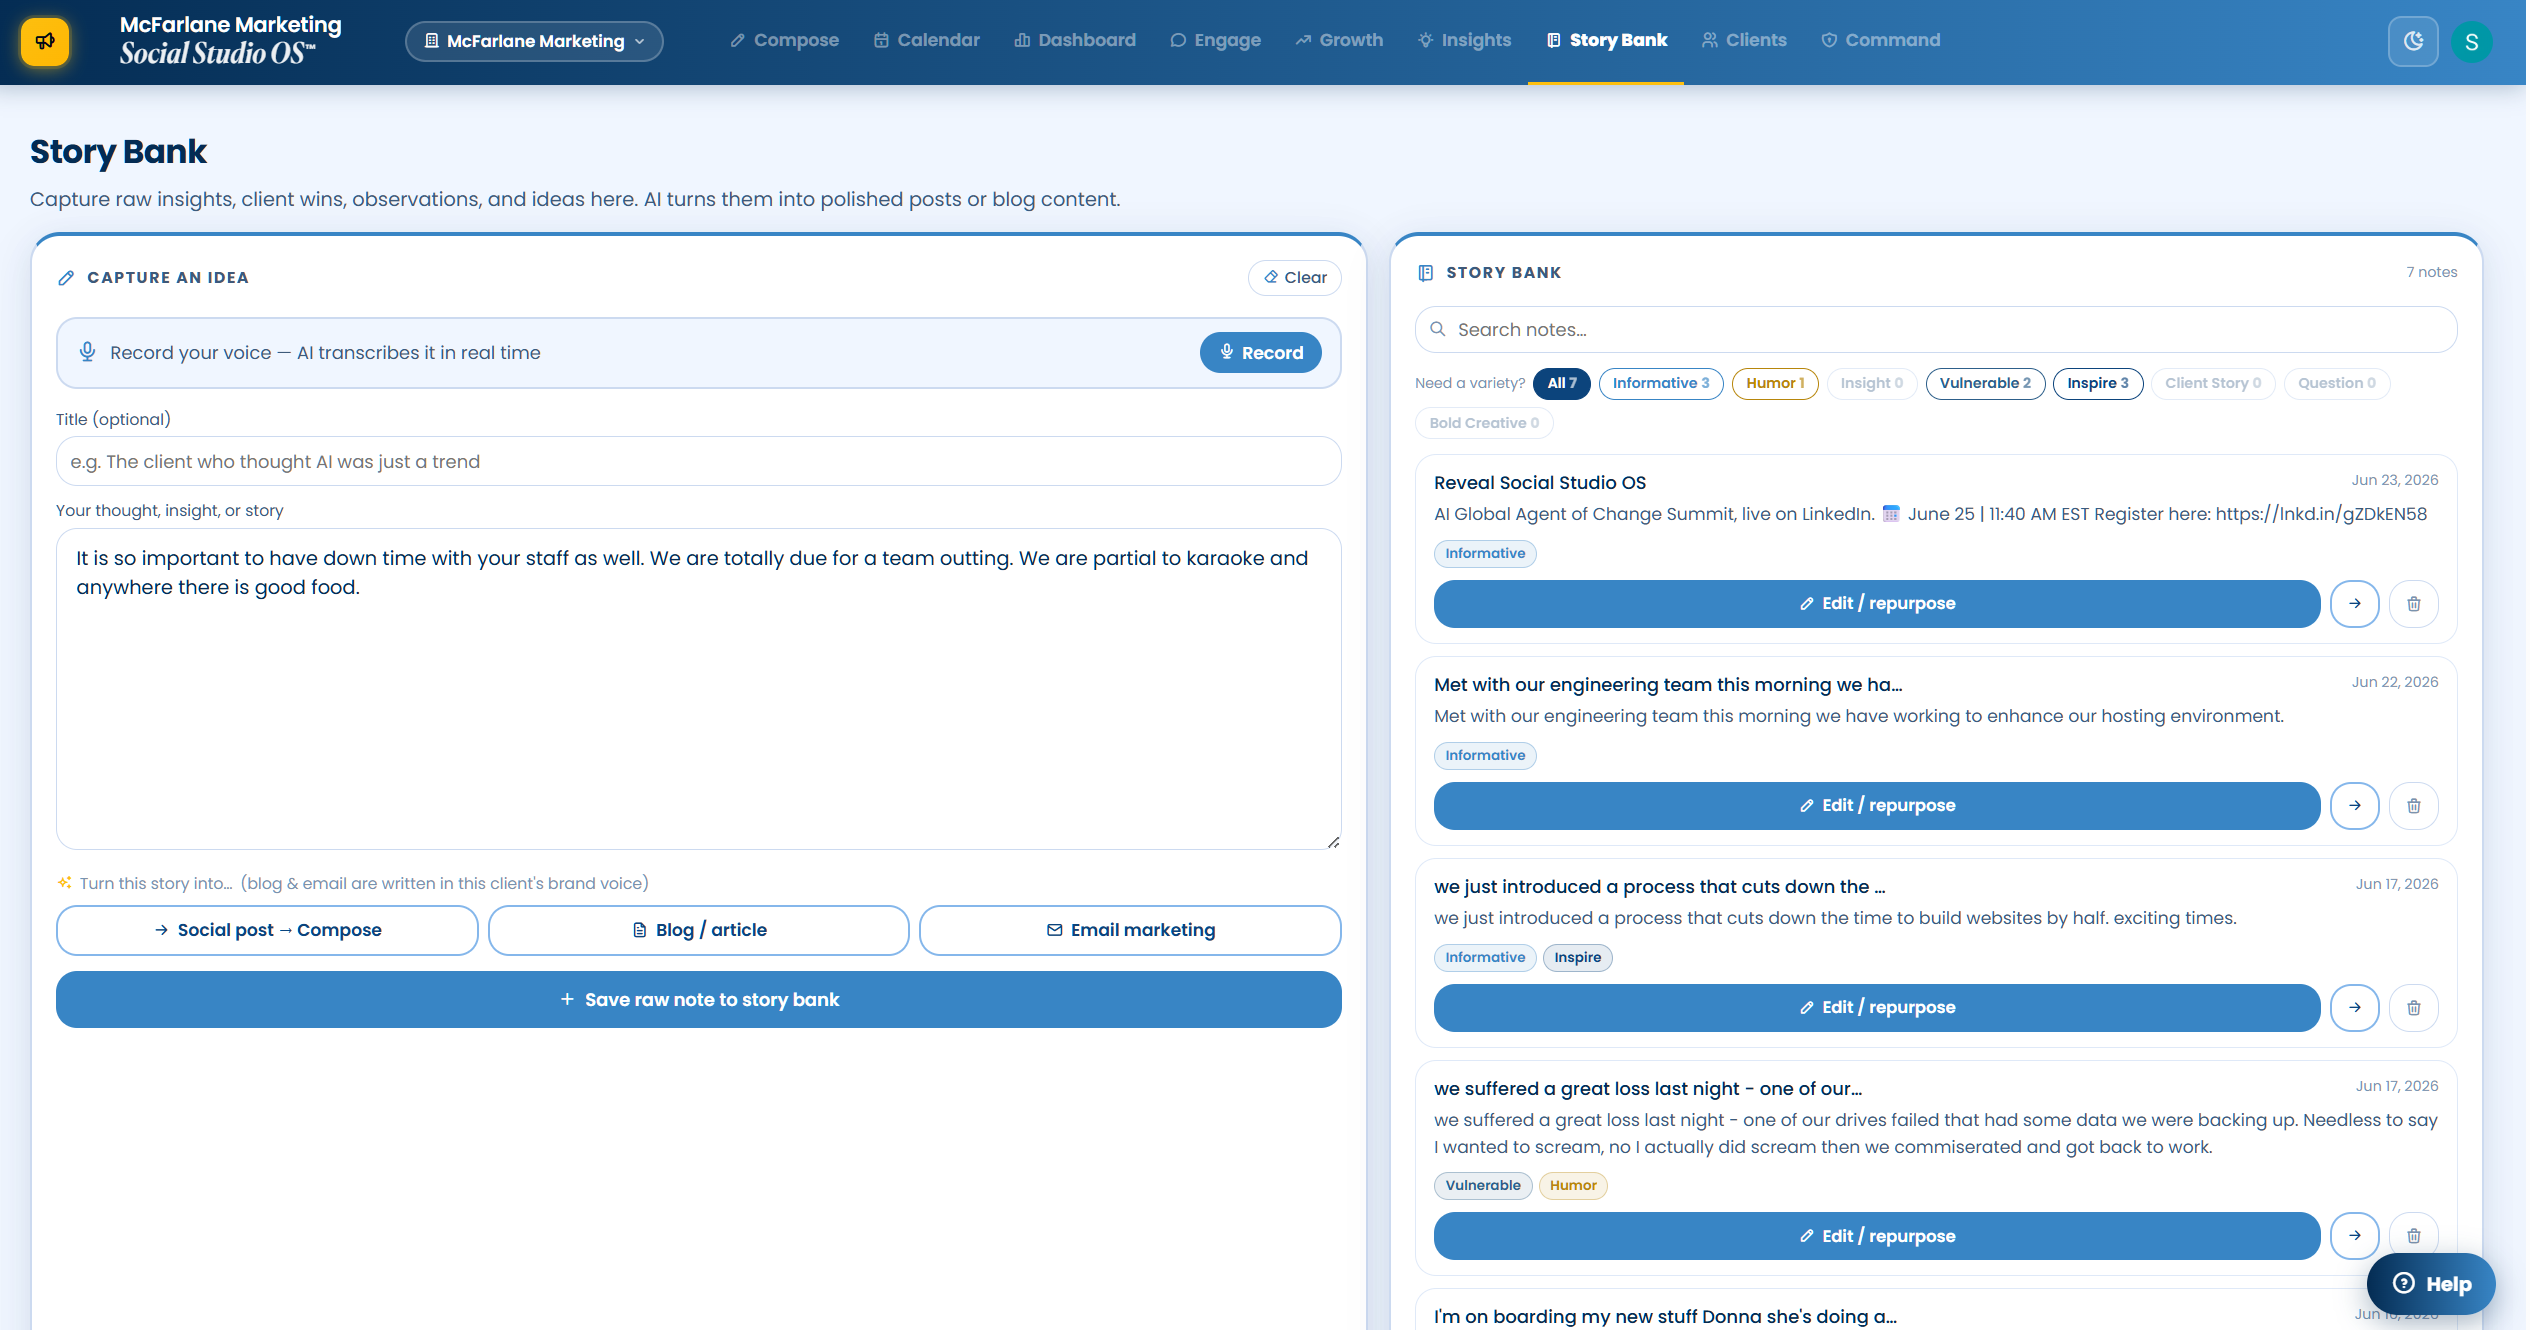Image resolution: width=2530 pixels, height=1330 pixels.
Task: Switch to the Dashboard tab
Action: [x=1075, y=40]
